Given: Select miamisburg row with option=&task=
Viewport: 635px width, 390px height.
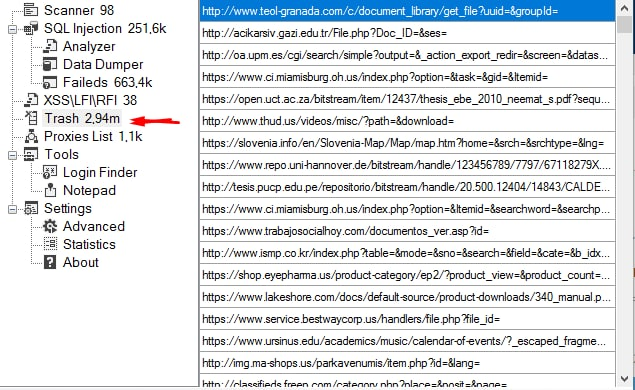Looking at the screenshot, I should click(407, 77).
